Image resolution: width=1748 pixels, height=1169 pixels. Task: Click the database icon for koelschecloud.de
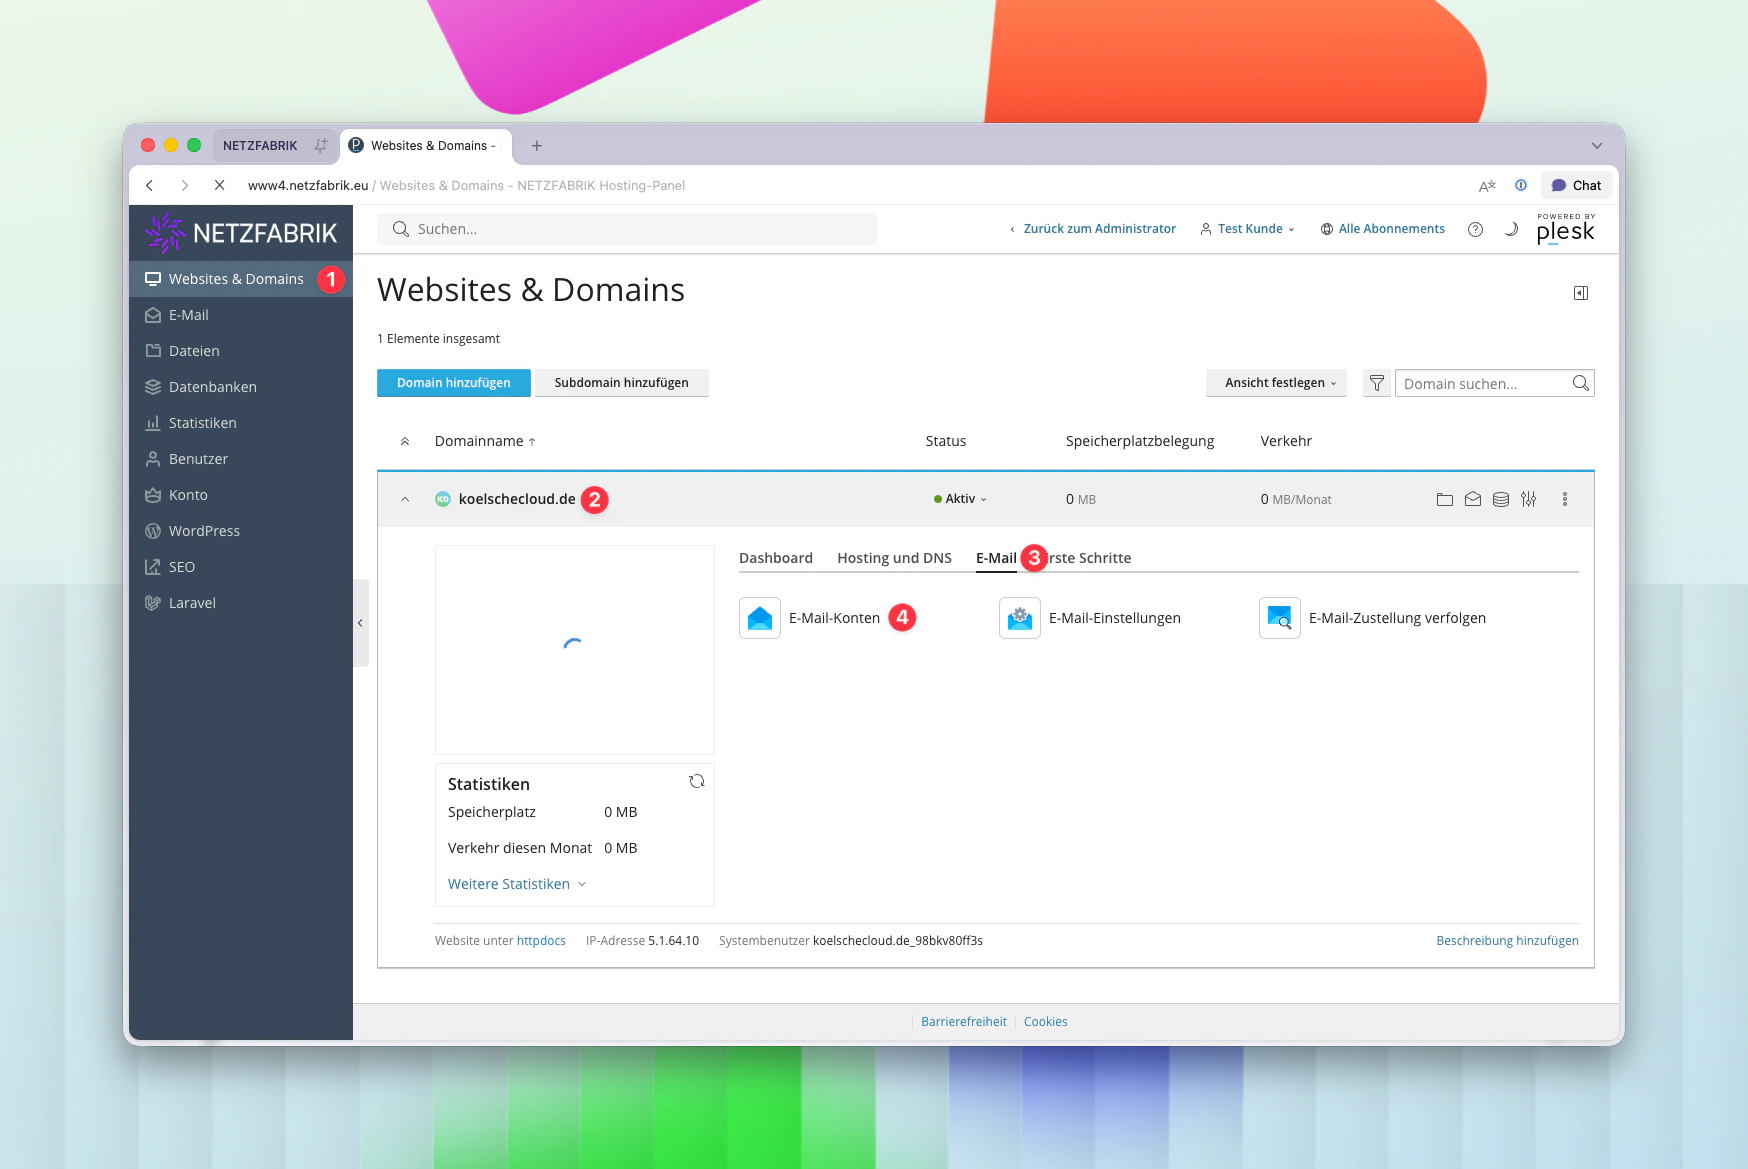coord(1500,499)
